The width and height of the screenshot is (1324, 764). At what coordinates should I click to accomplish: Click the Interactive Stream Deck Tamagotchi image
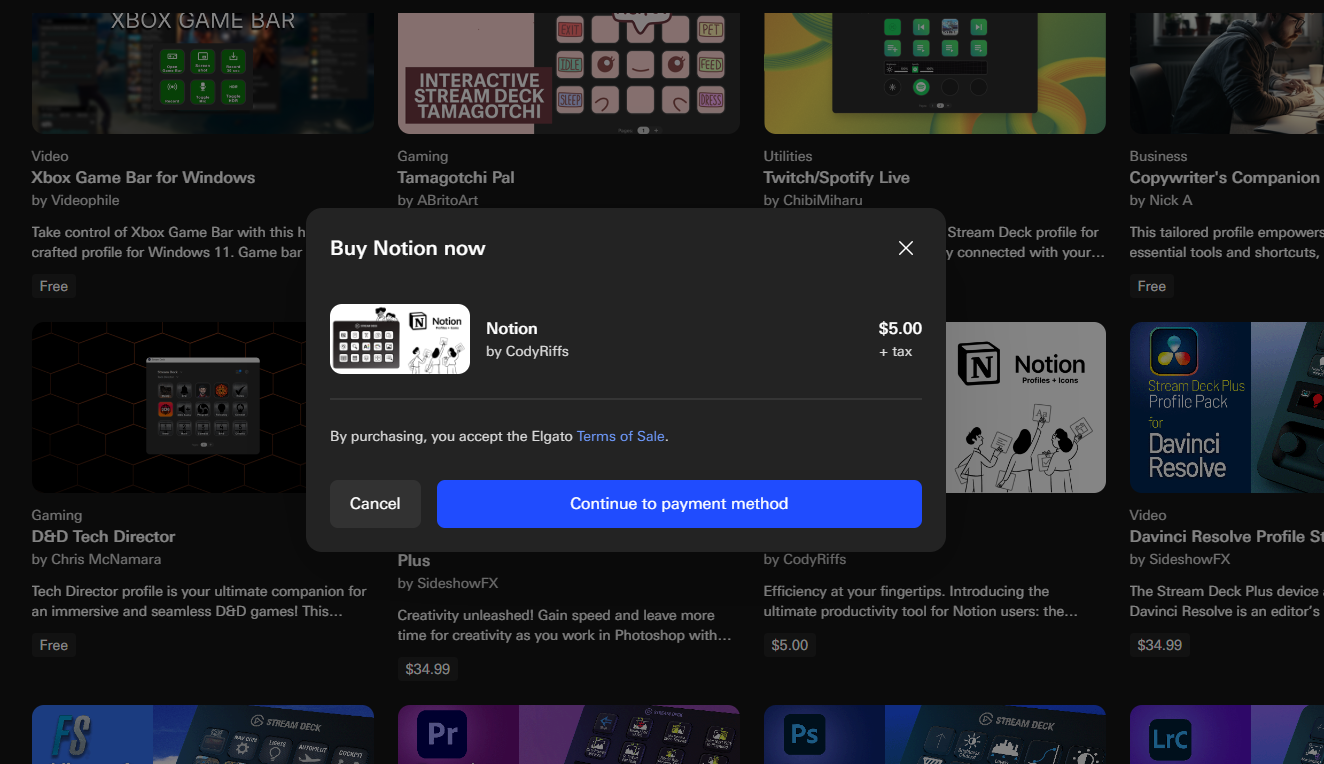pyautogui.click(x=569, y=73)
